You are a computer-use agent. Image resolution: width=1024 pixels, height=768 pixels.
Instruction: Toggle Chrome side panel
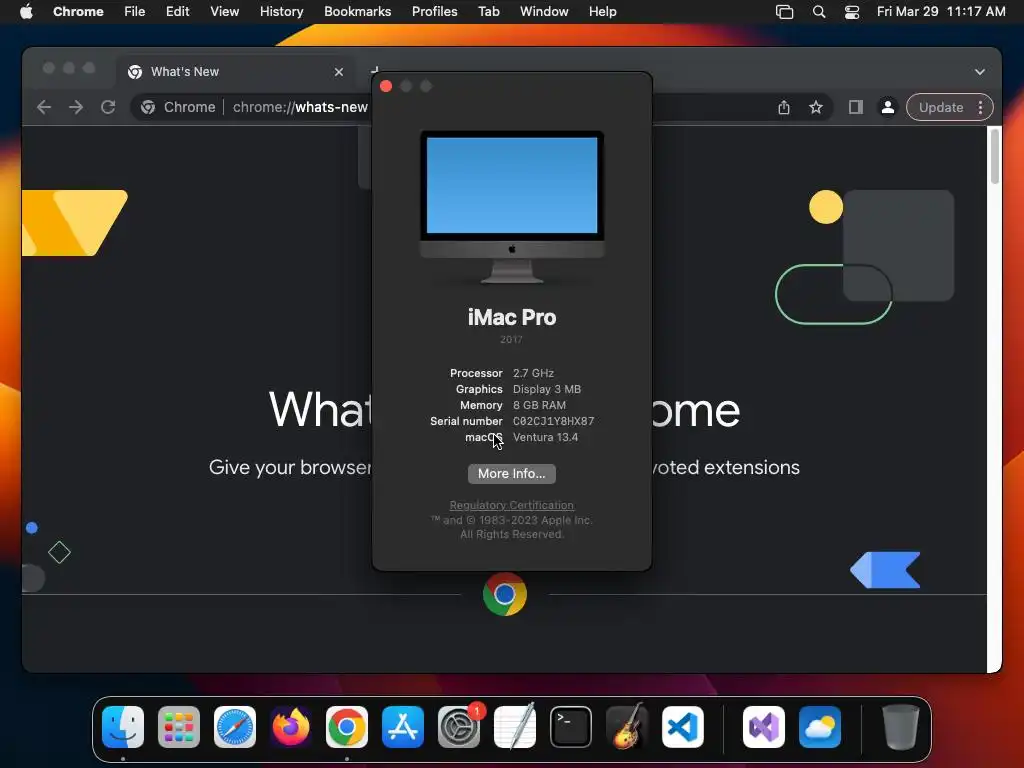pyautogui.click(x=856, y=108)
